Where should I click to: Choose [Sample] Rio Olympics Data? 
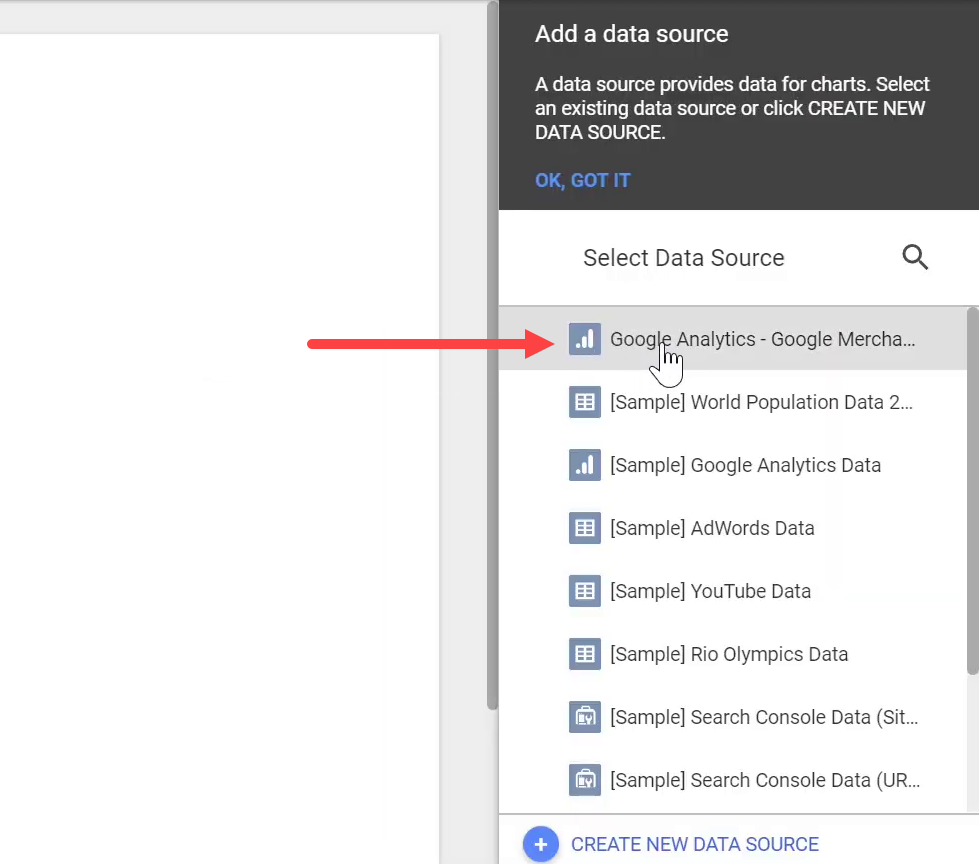click(729, 655)
